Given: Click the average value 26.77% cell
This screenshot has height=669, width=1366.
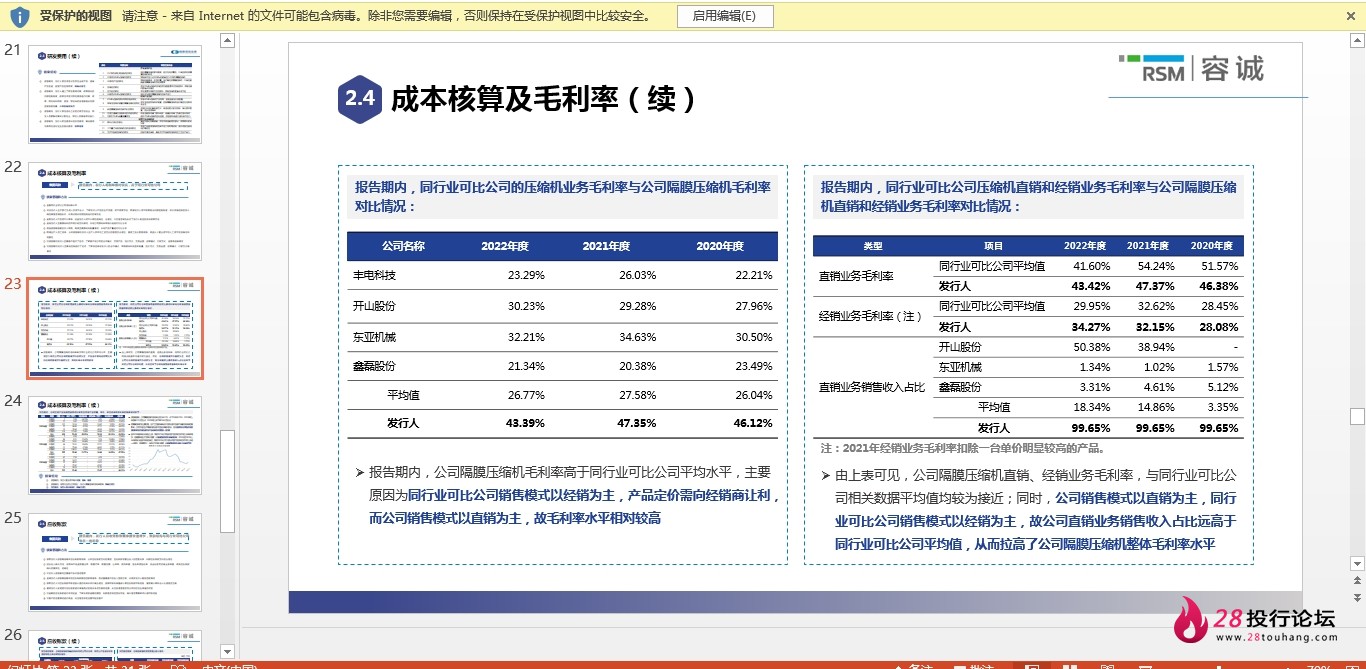Looking at the screenshot, I should [526, 395].
